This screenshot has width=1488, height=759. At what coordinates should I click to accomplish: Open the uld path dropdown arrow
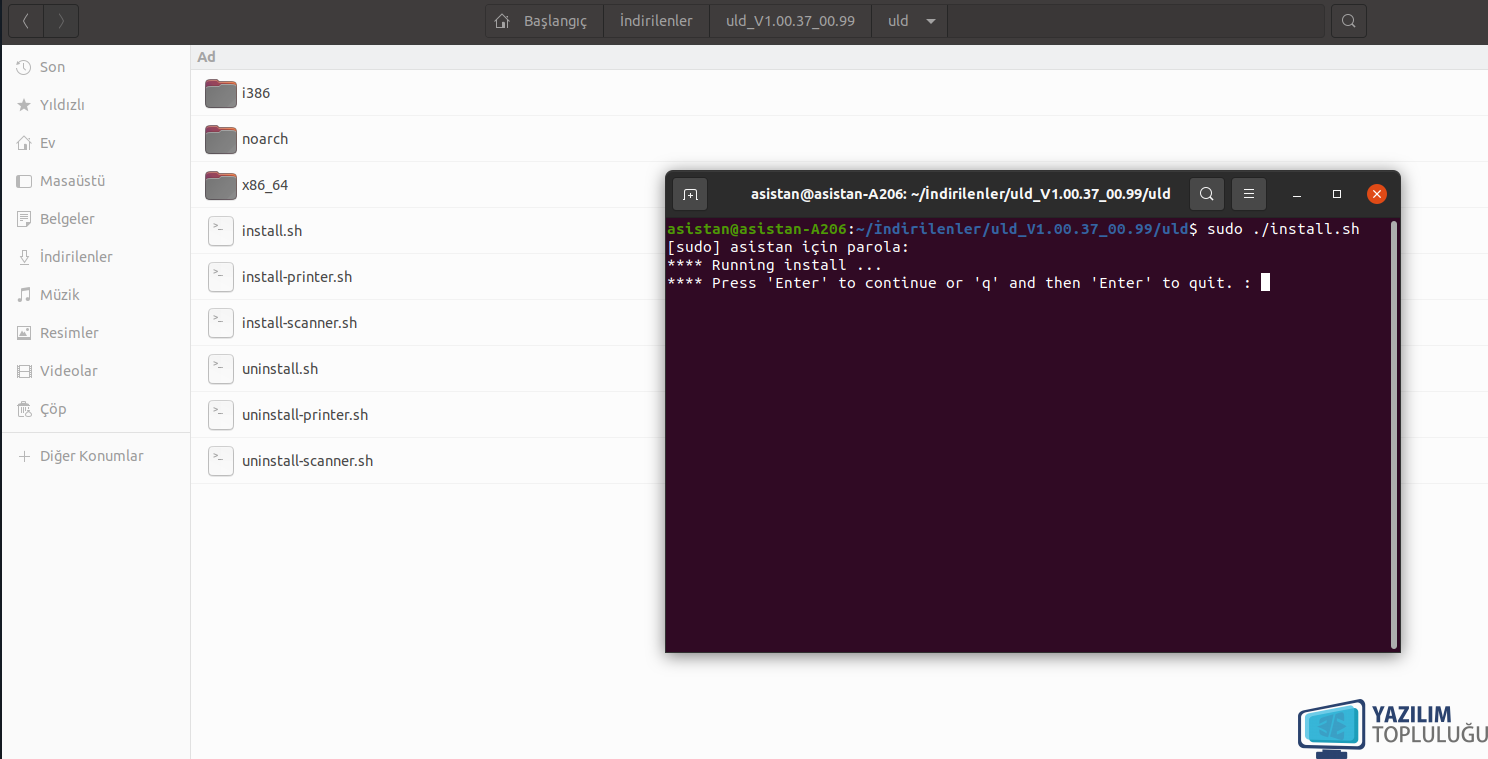pyautogui.click(x=931, y=21)
